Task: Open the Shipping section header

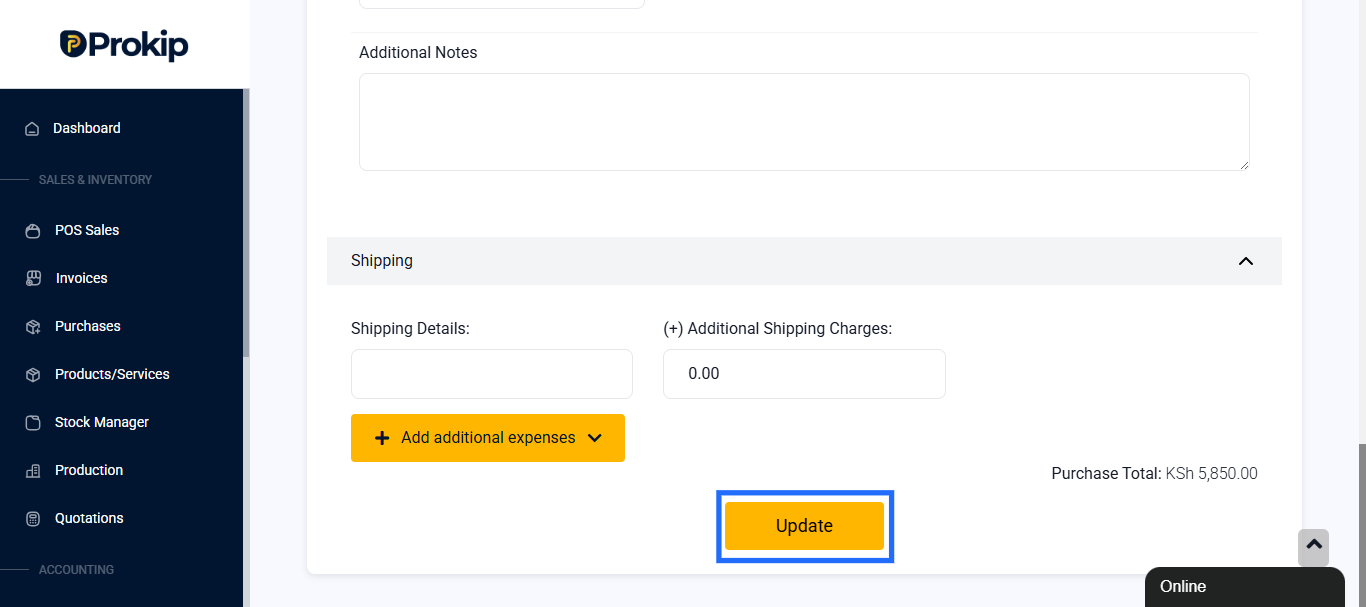Action: 804,261
